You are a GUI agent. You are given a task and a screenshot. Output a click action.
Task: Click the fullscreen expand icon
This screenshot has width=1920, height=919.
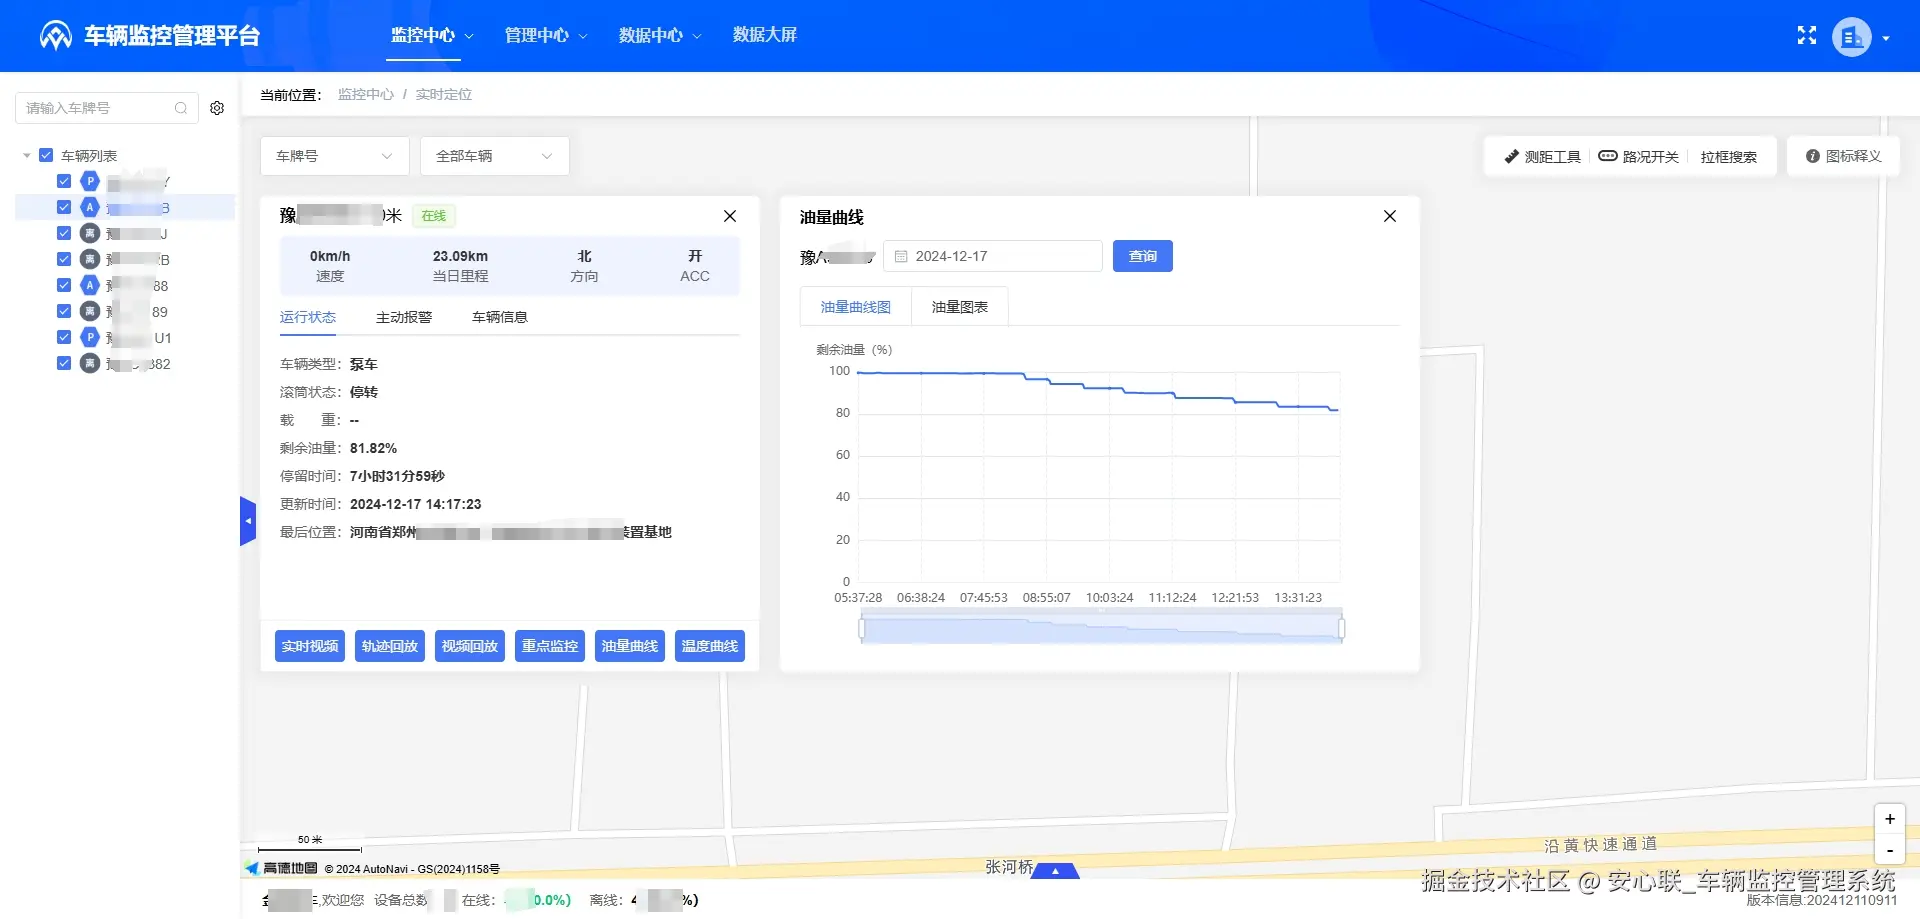tap(1807, 35)
